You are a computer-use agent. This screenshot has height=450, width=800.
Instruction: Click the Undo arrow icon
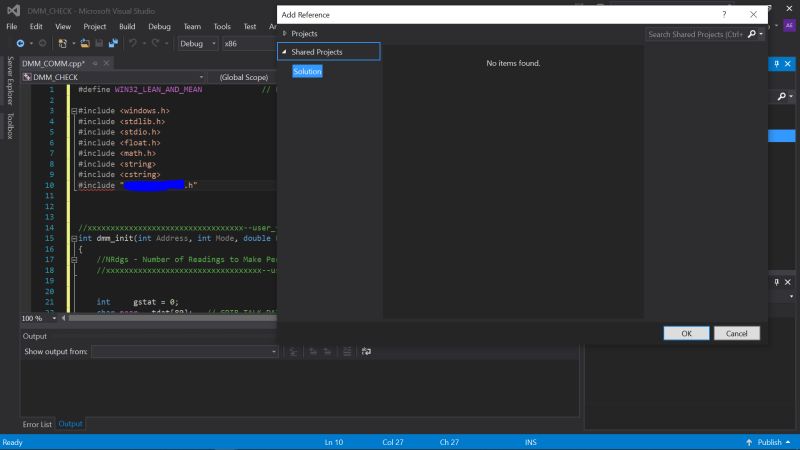pyautogui.click(x=133, y=44)
